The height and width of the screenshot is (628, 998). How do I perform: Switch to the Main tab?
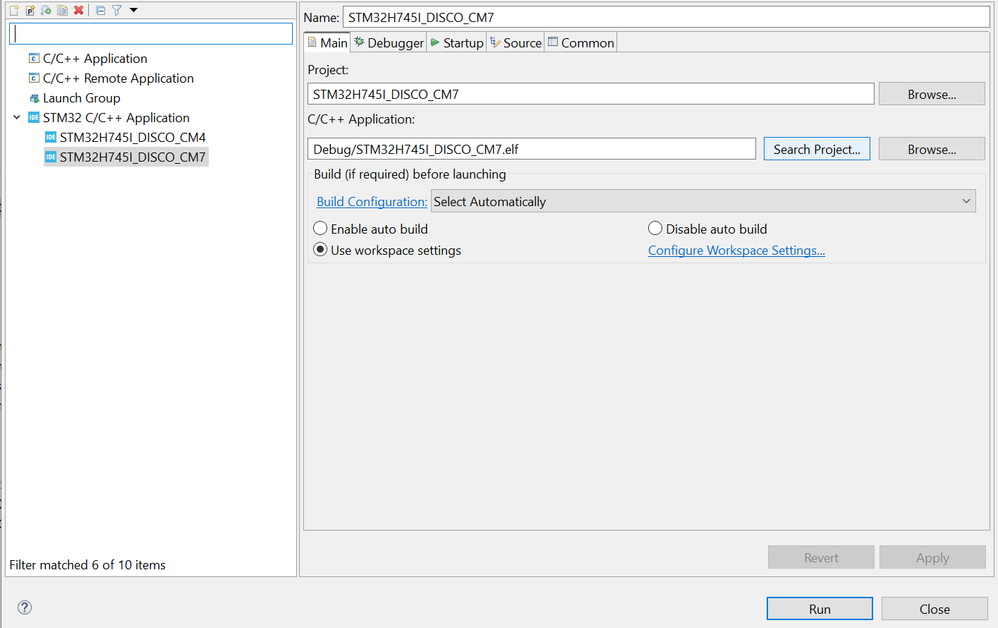pyautogui.click(x=327, y=43)
